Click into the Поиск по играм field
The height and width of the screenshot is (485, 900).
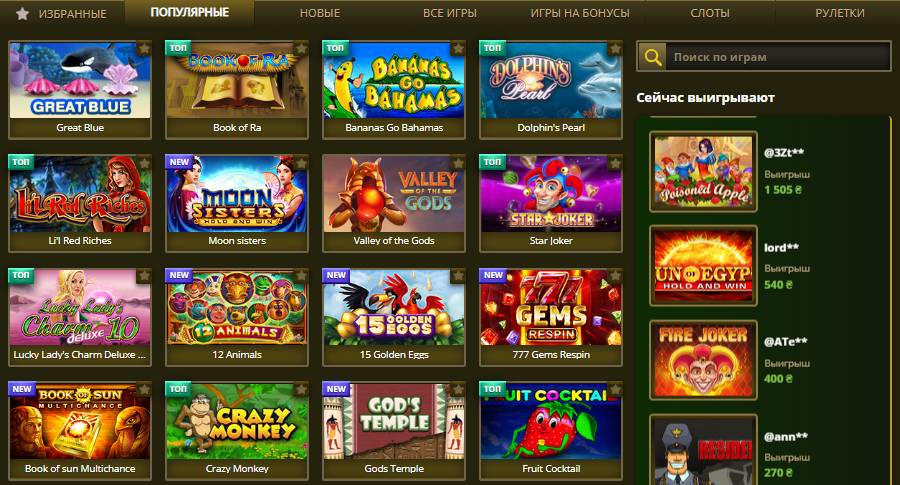pyautogui.click(x=777, y=57)
